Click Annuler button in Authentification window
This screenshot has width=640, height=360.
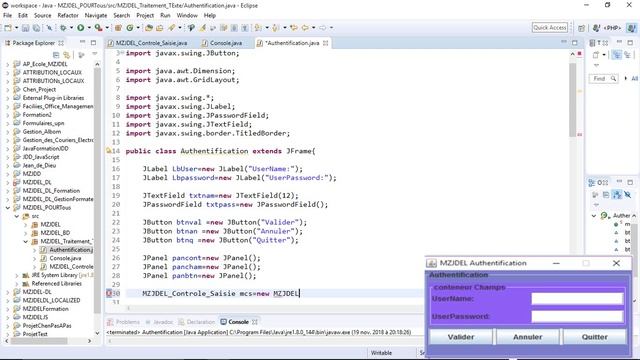coord(528,337)
